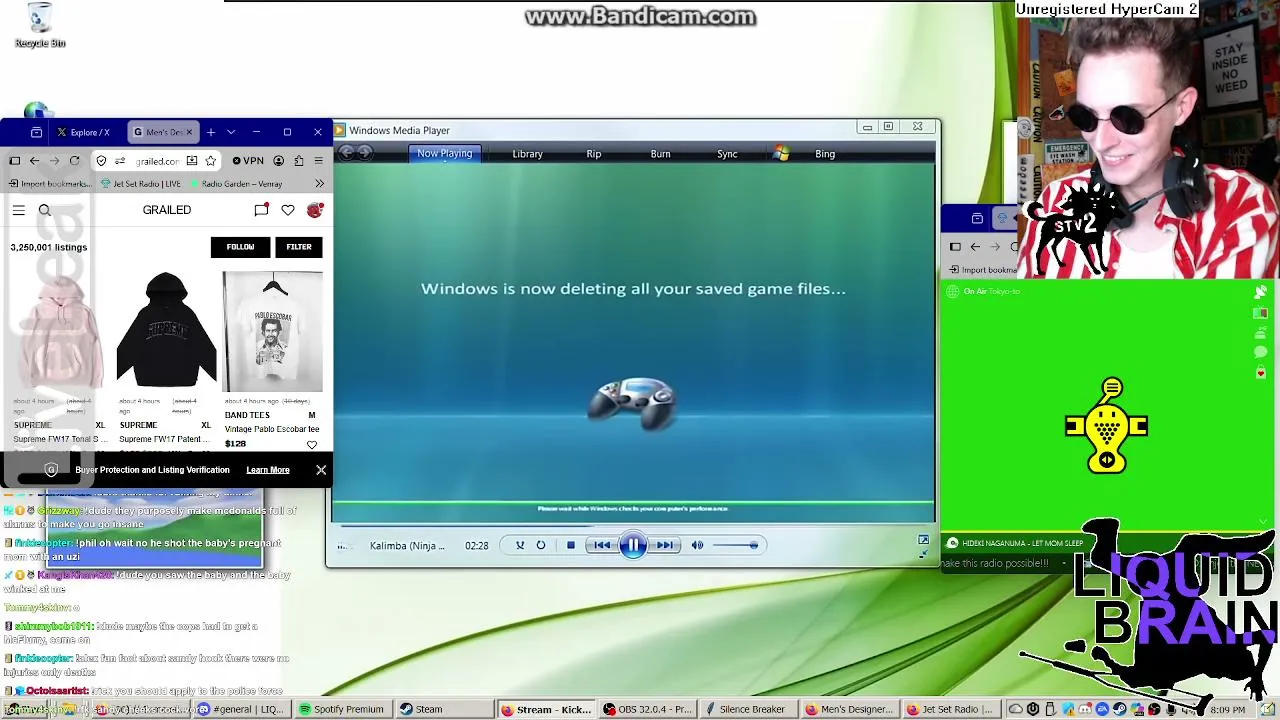
Task: Reload the Grailed page
Action: pos(74,161)
